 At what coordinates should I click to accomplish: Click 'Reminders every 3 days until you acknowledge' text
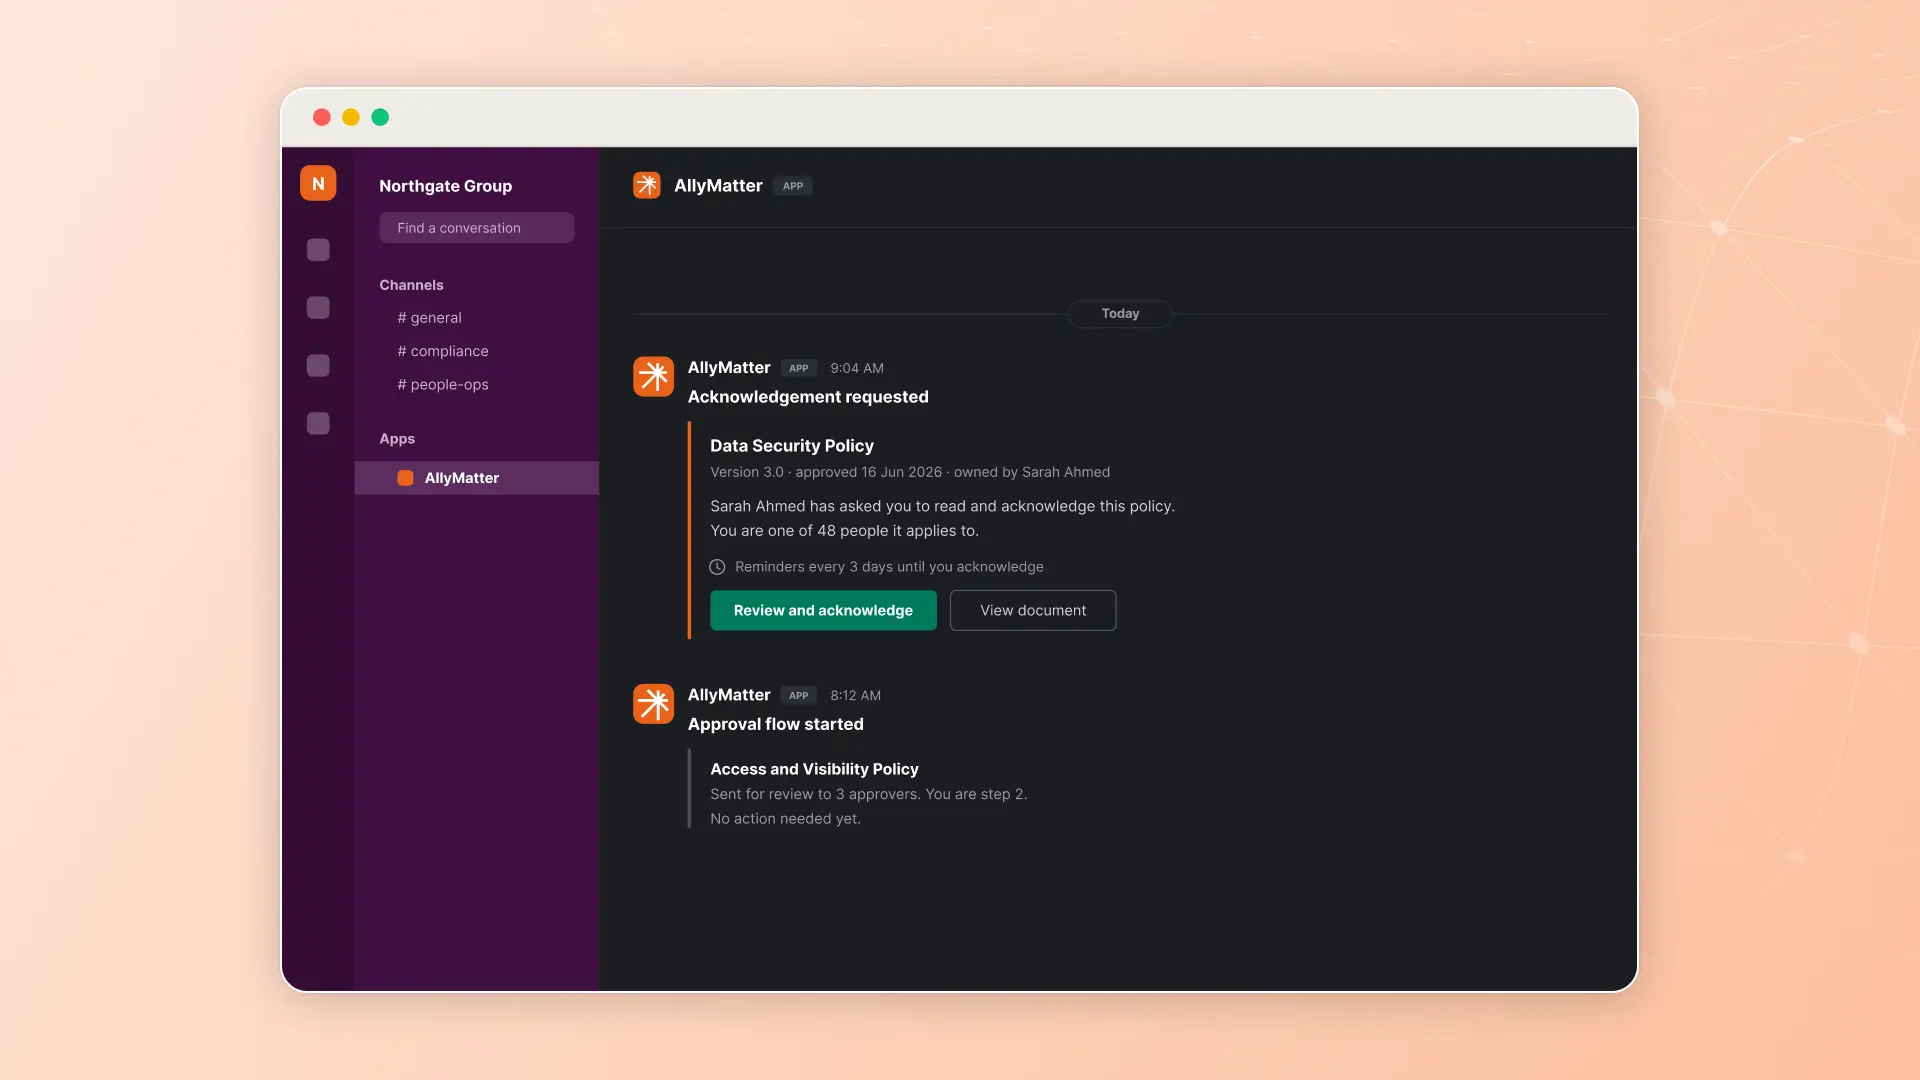889,567
